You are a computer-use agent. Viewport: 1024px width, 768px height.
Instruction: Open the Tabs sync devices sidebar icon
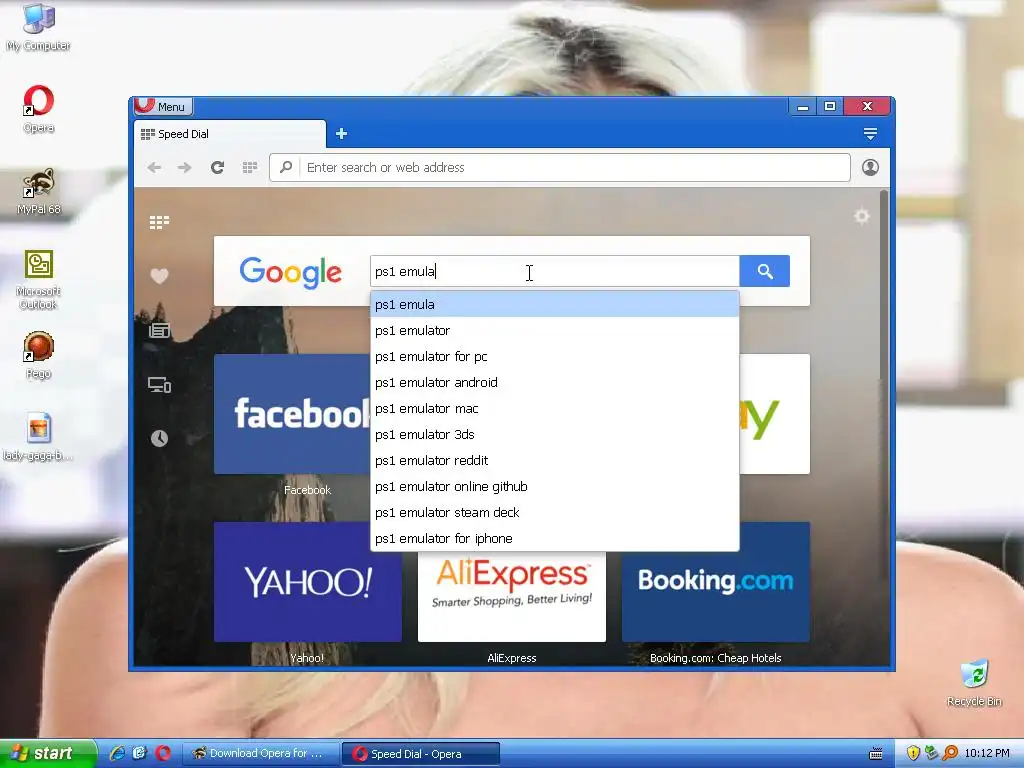pos(159,385)
